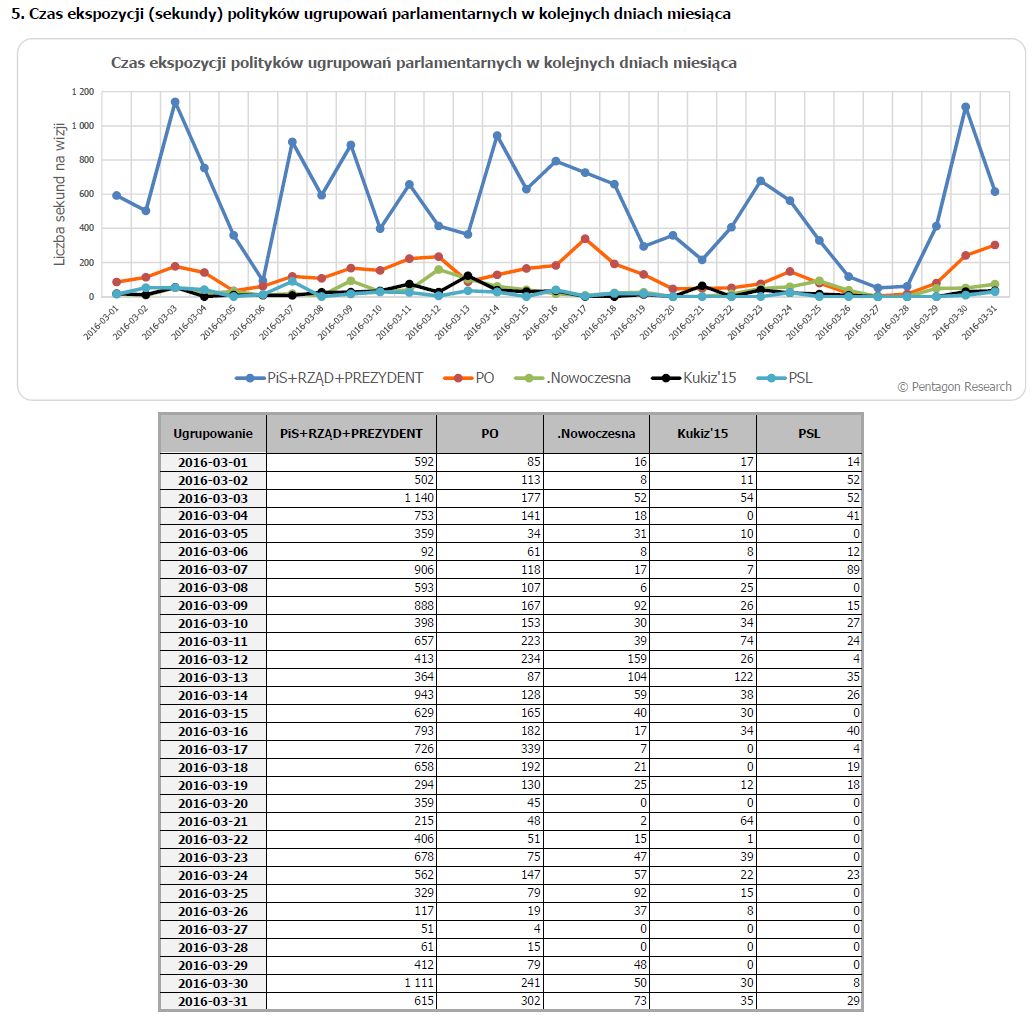Image resolution: width=1034 pixels, height=1025 pixels.
Task: Click the Pentagon Research copyright label
Action: click(x=954, y=387)
